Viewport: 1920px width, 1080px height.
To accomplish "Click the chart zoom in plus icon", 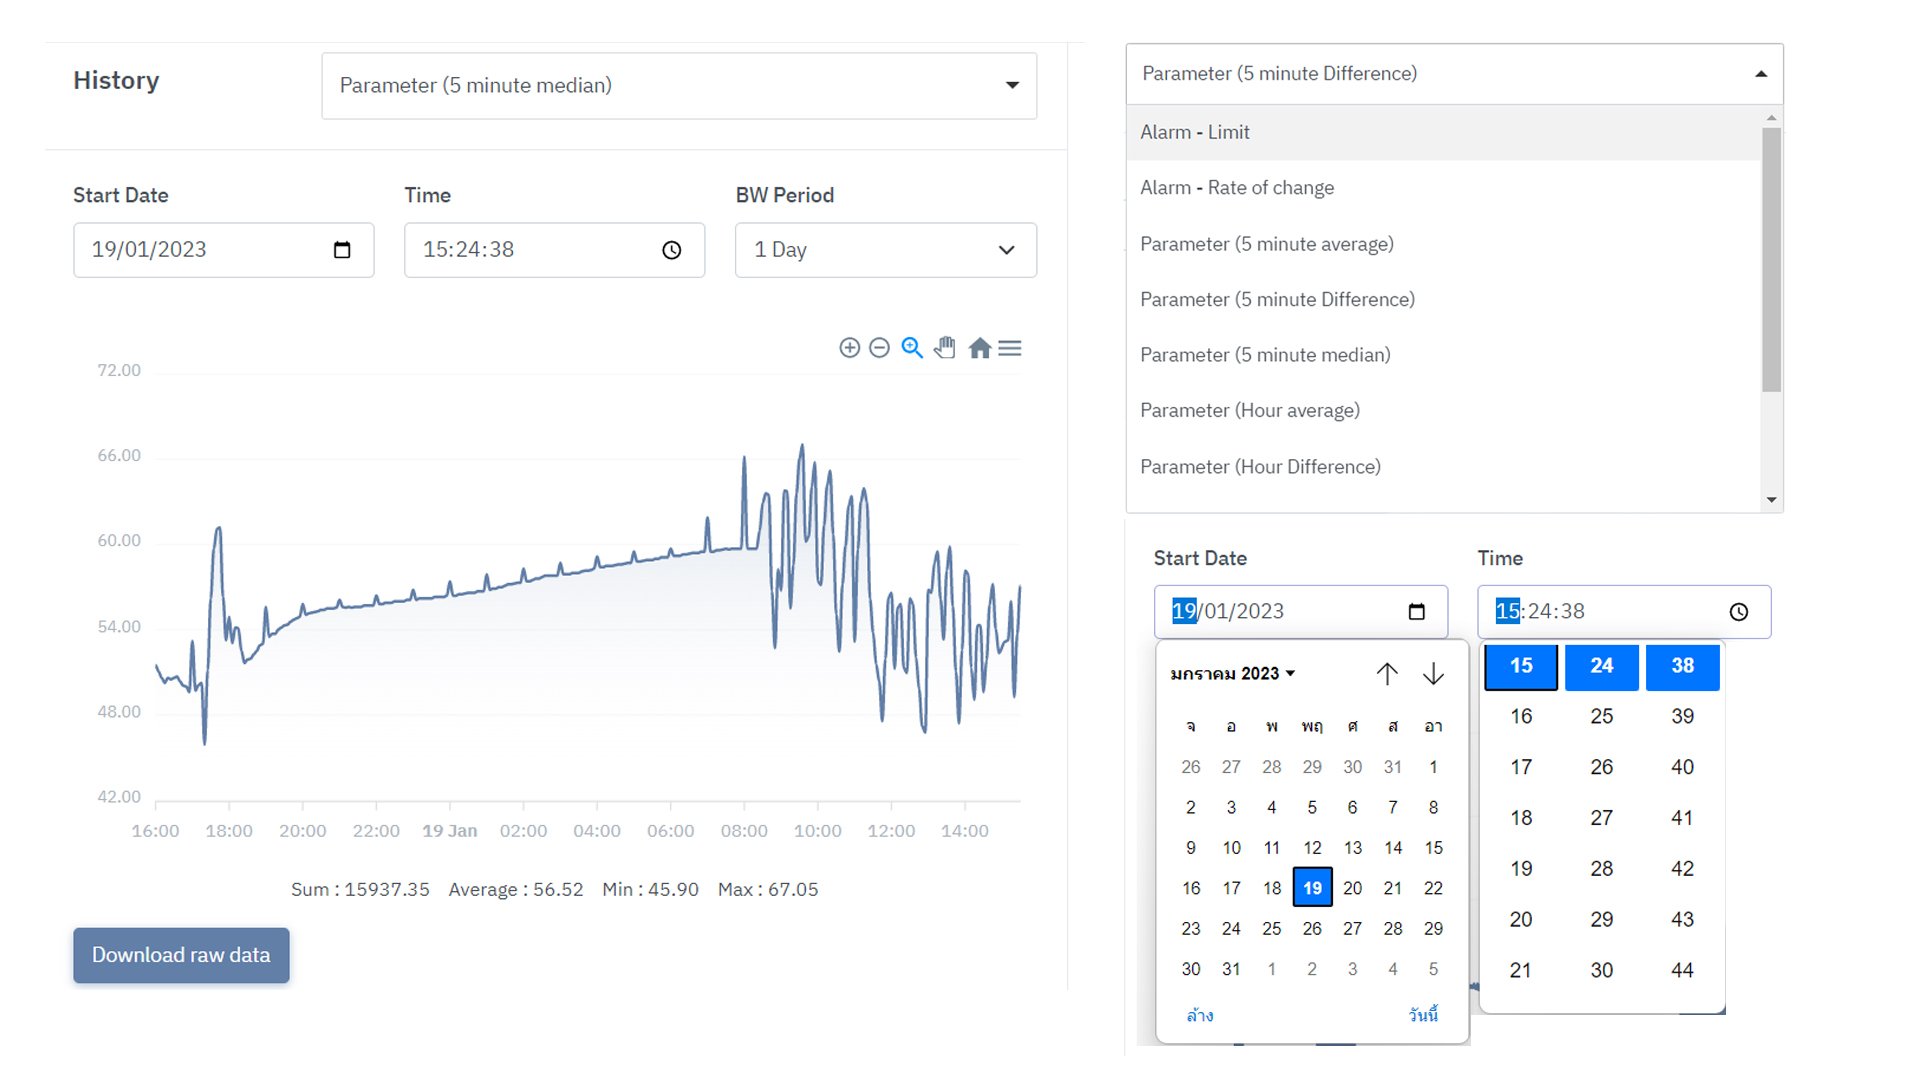I will click(849, 348).
